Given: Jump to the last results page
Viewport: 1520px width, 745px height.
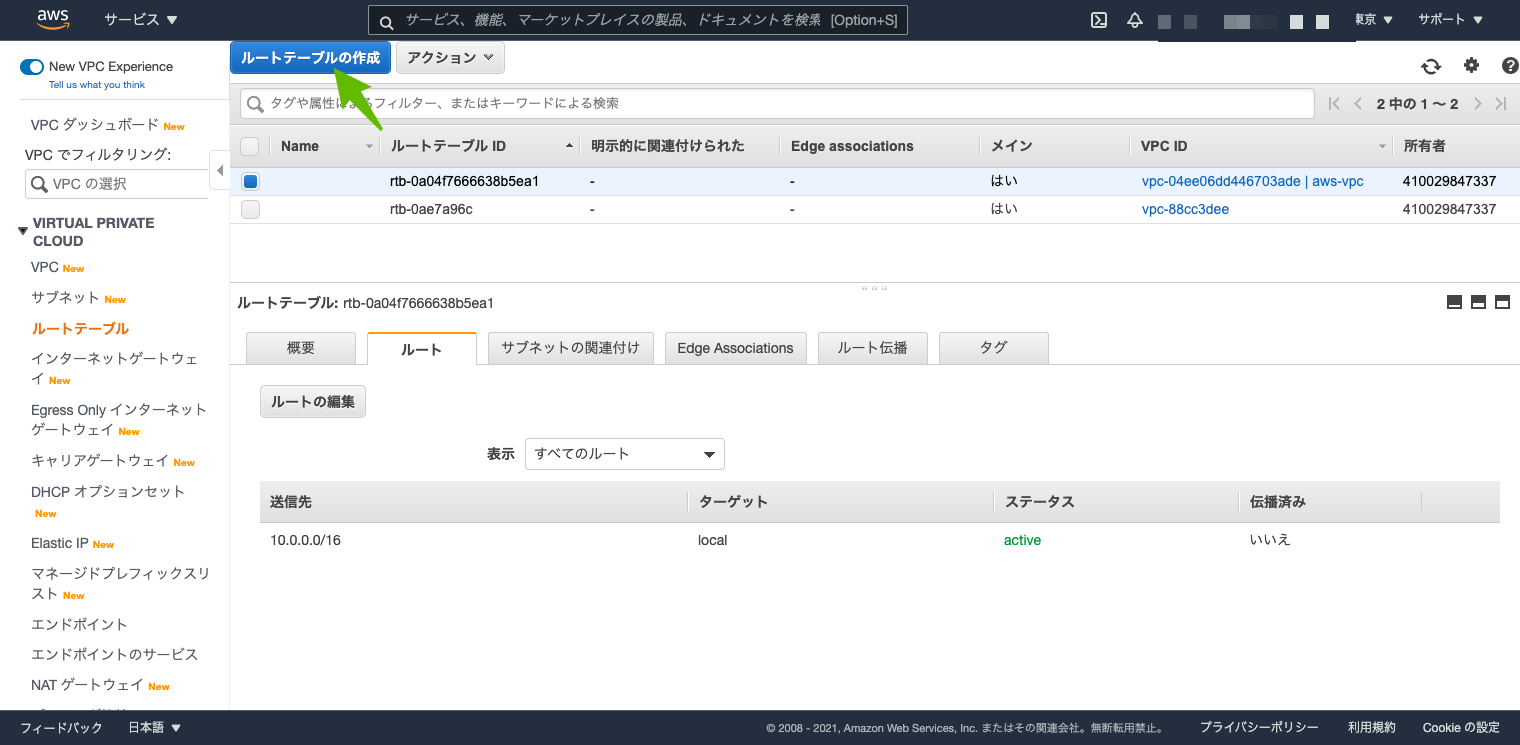Looking at the screenshot, I should [x=1501, y=104].
